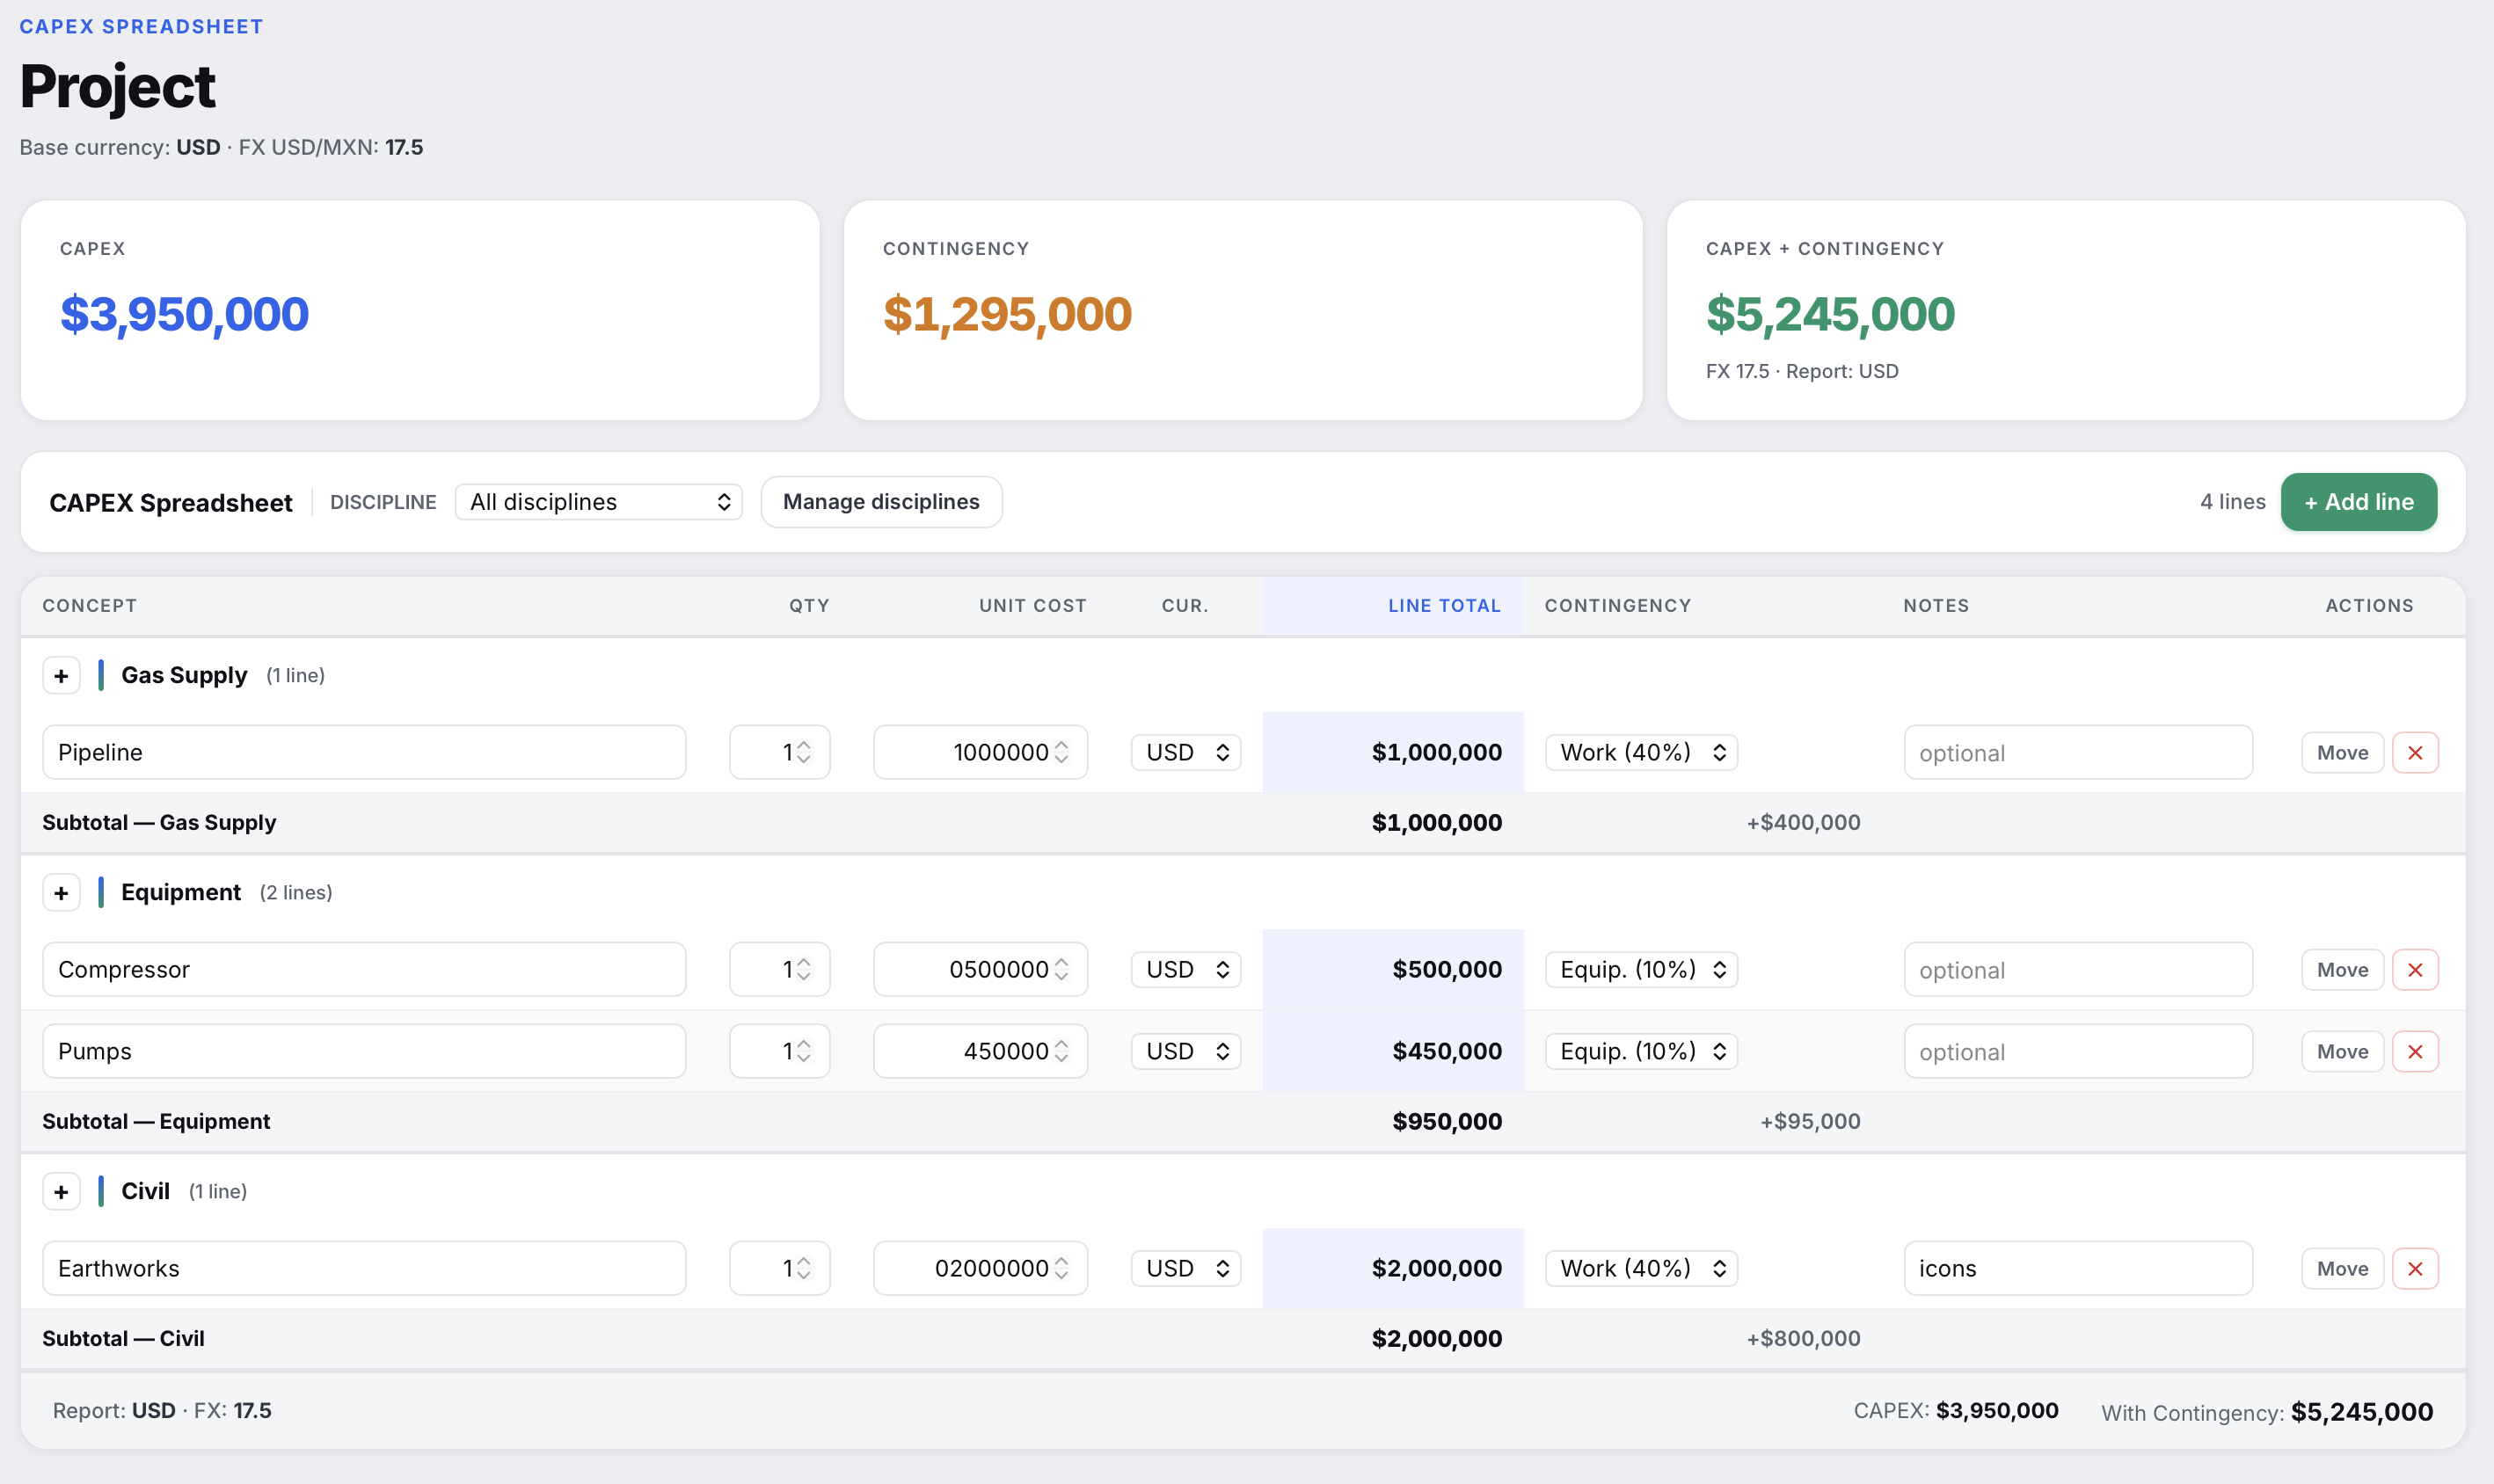Click the plus icon beside Gas Supply

point(61,676)
